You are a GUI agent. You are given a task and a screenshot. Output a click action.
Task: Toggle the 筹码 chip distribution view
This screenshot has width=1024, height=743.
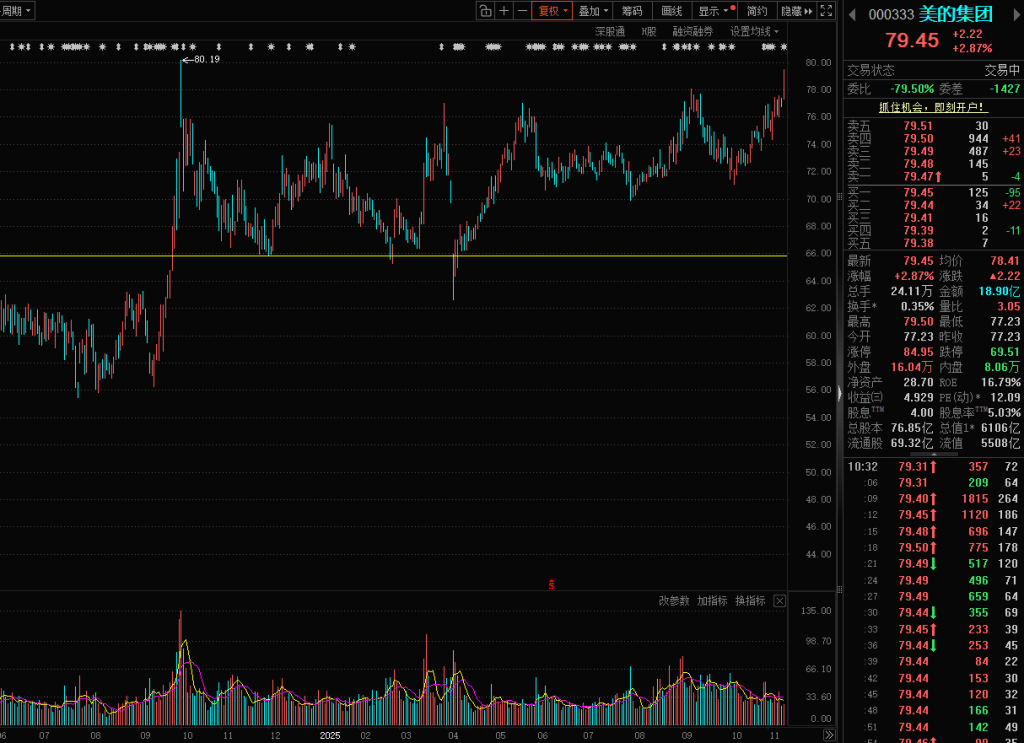(632, 11)
